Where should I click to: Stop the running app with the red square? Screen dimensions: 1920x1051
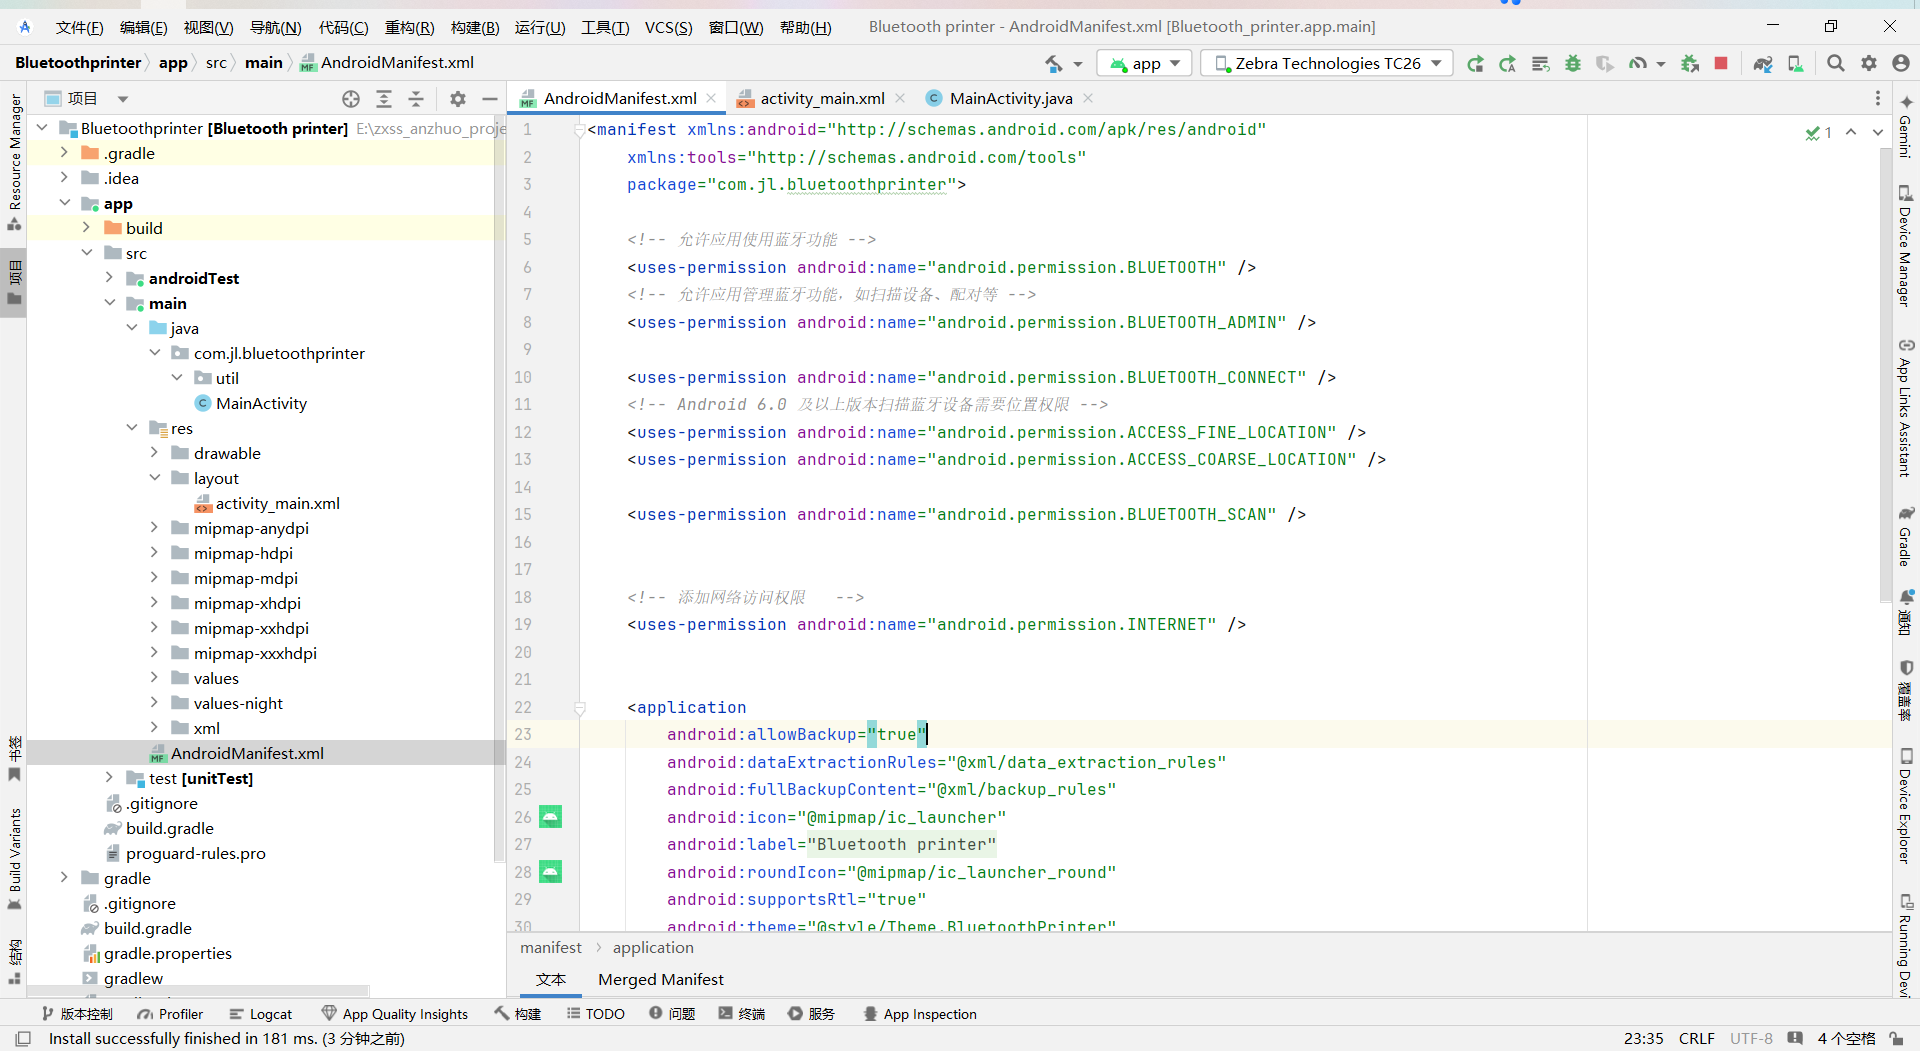[1721, 63]
